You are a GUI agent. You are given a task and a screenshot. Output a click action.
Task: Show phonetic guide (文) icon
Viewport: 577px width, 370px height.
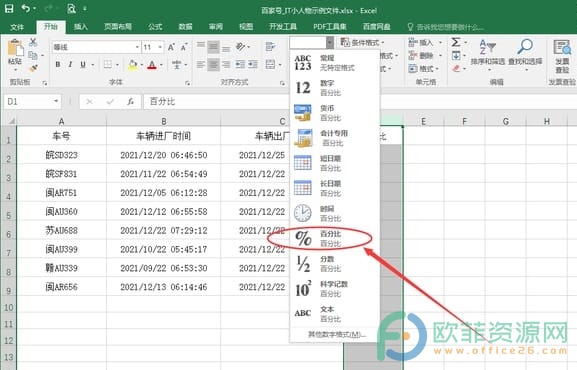pyautogui.click(x=176, y=64)
